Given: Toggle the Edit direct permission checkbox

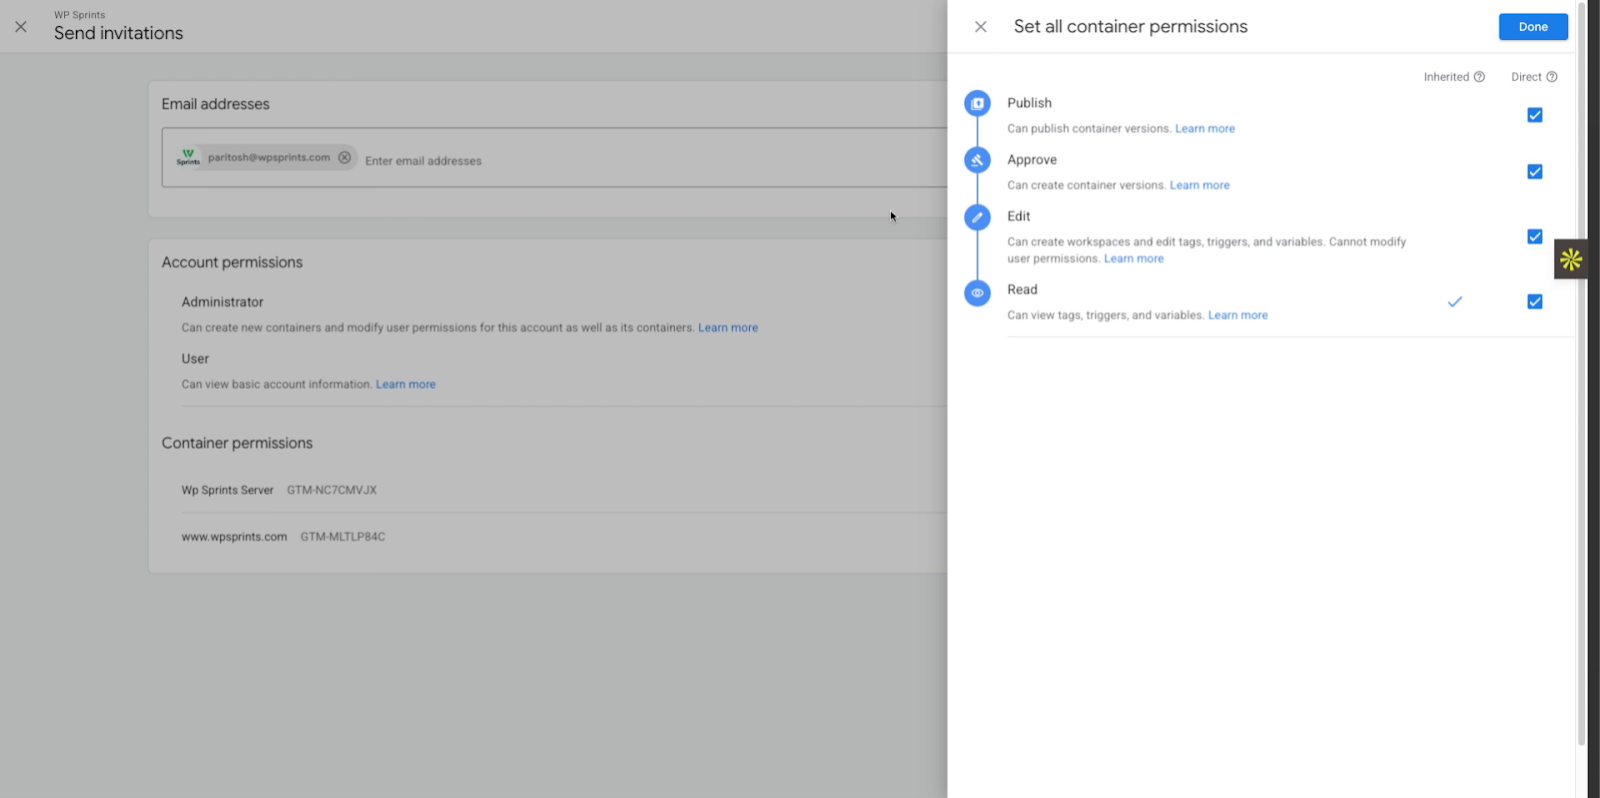Looking at the screenshot, I should 1534,237.
